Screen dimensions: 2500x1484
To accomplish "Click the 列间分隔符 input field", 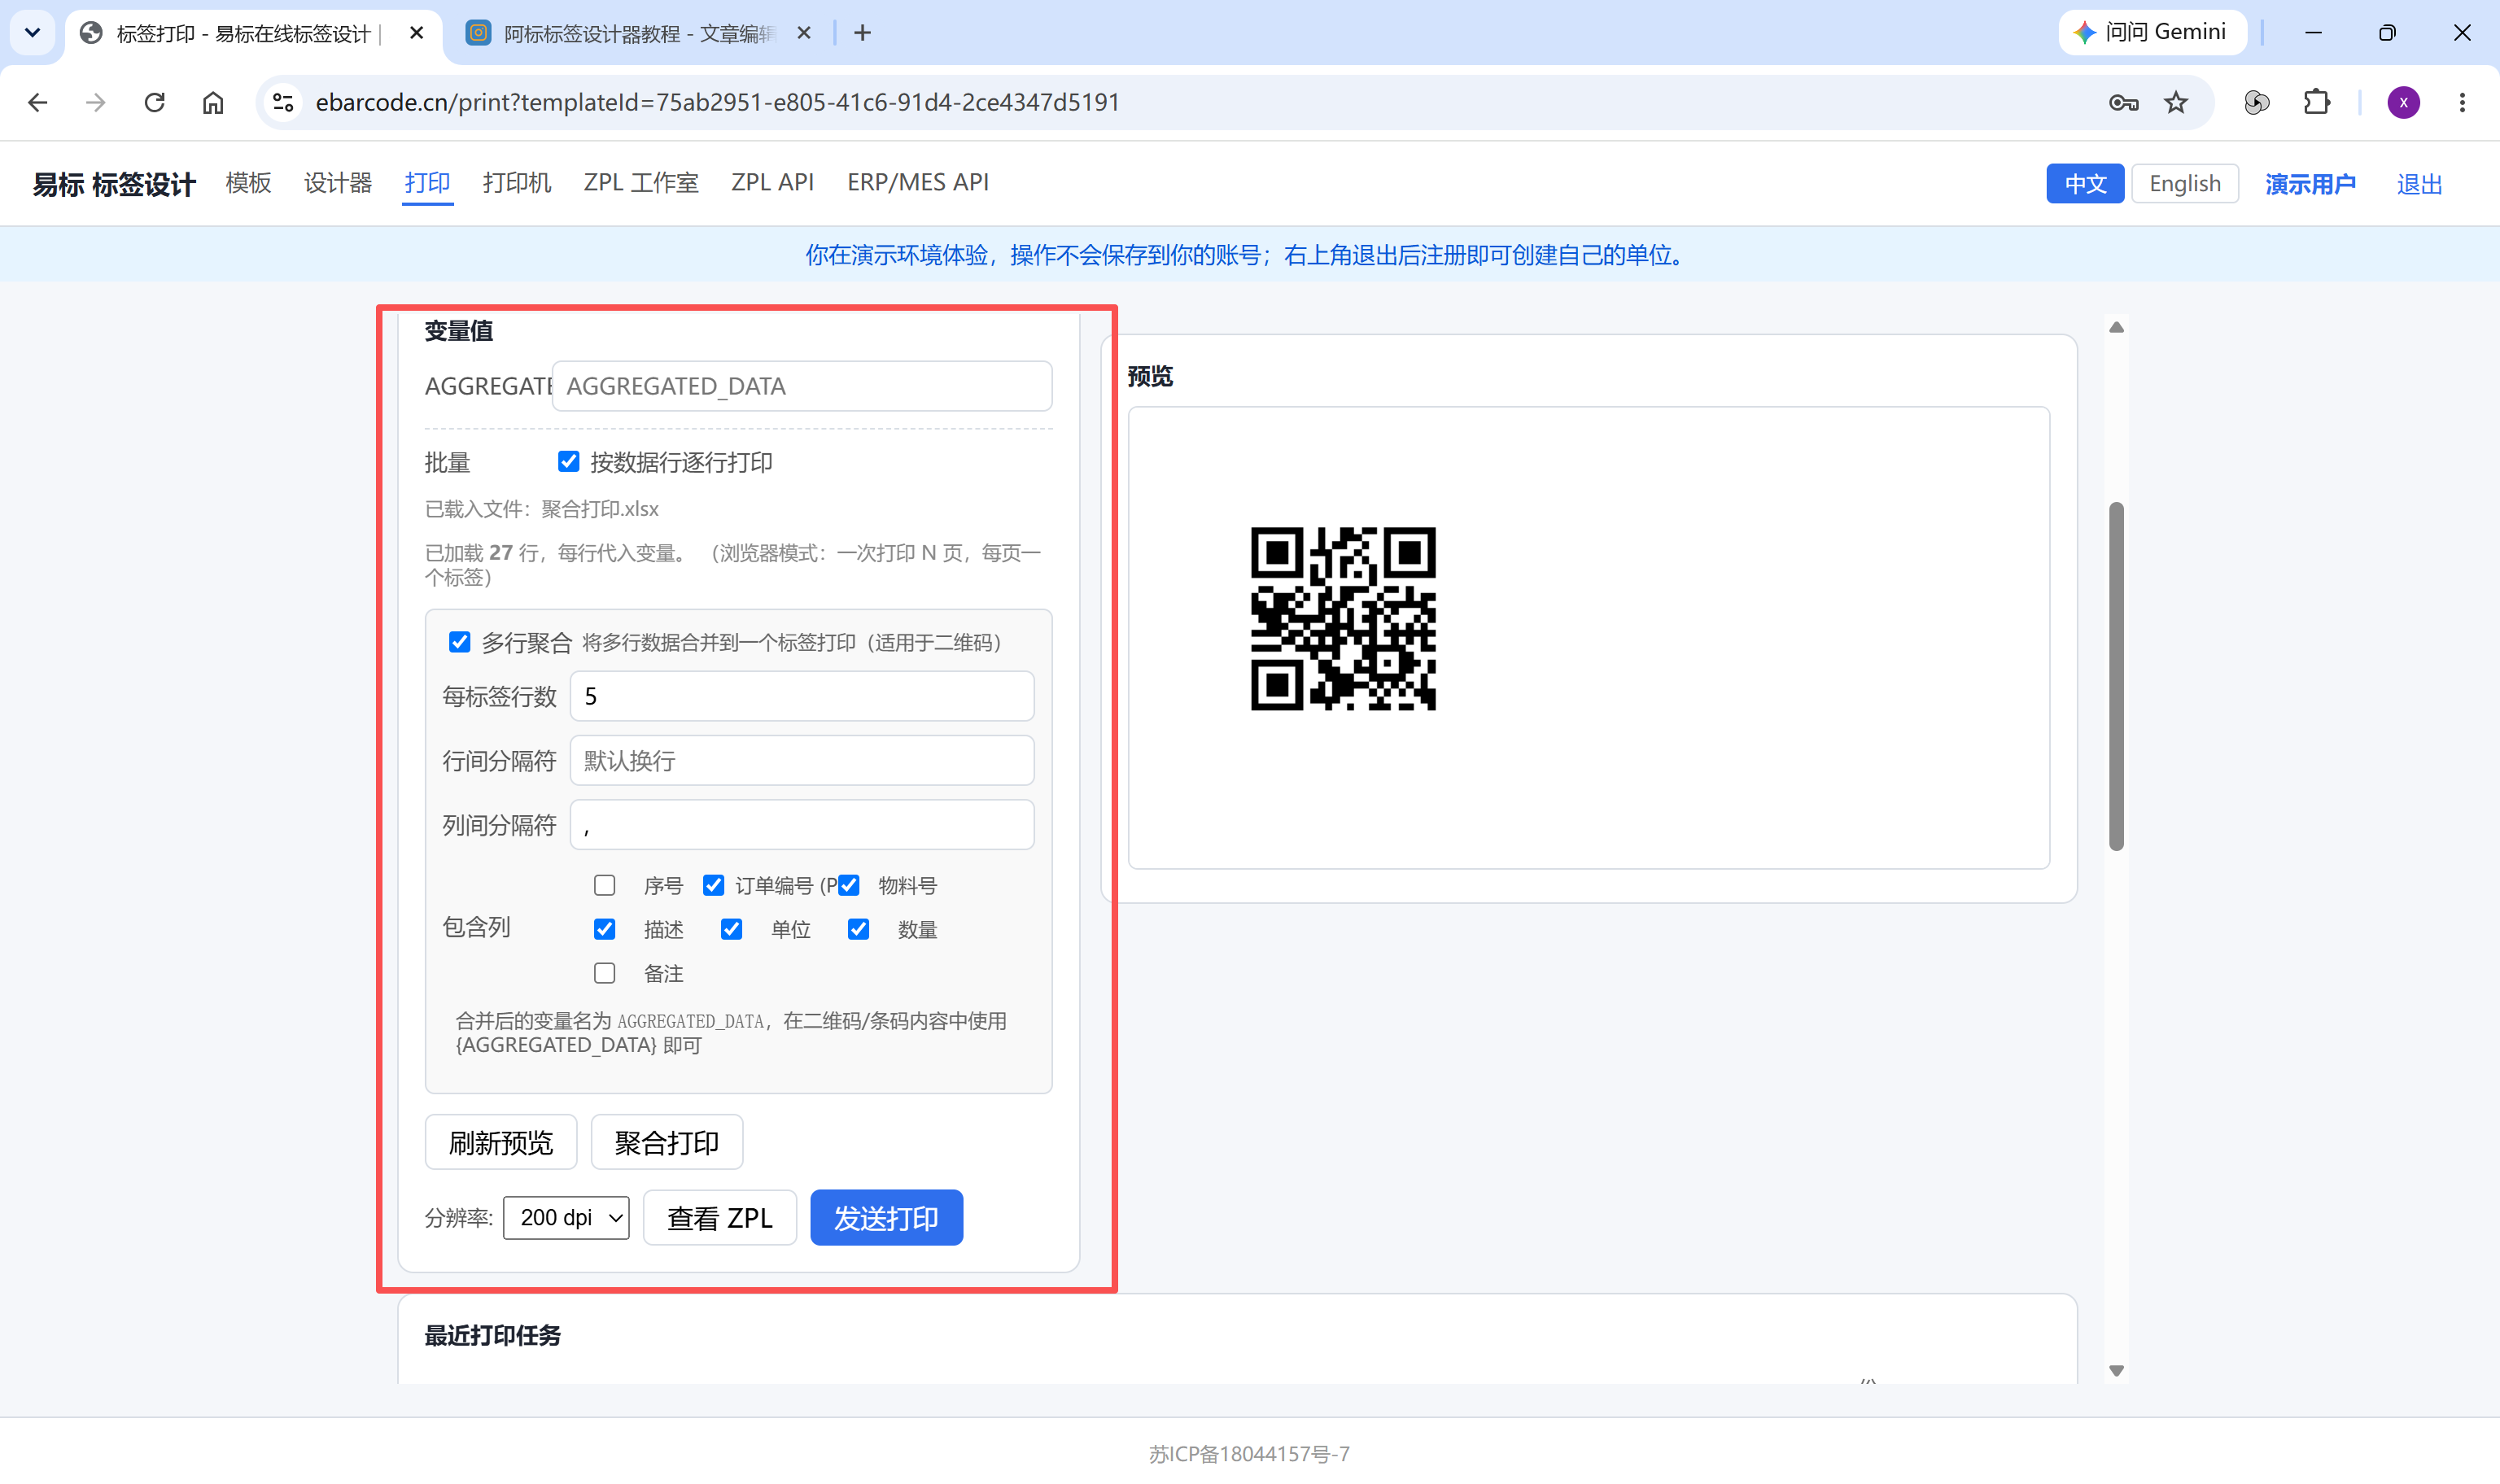I will pos(801,824).
